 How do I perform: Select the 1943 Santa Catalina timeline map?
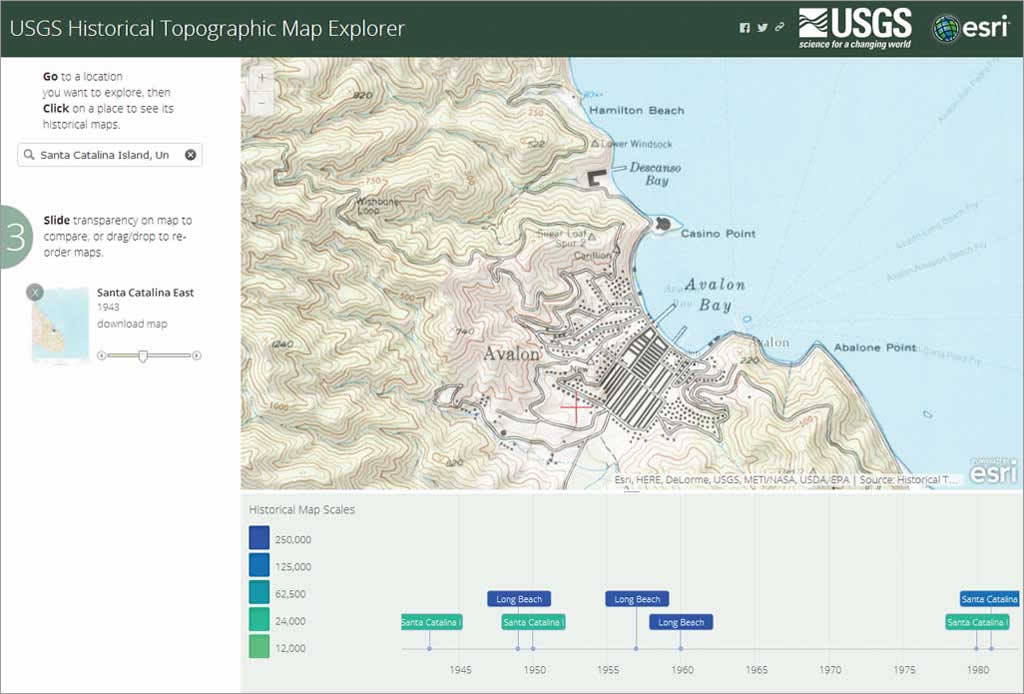431,622
